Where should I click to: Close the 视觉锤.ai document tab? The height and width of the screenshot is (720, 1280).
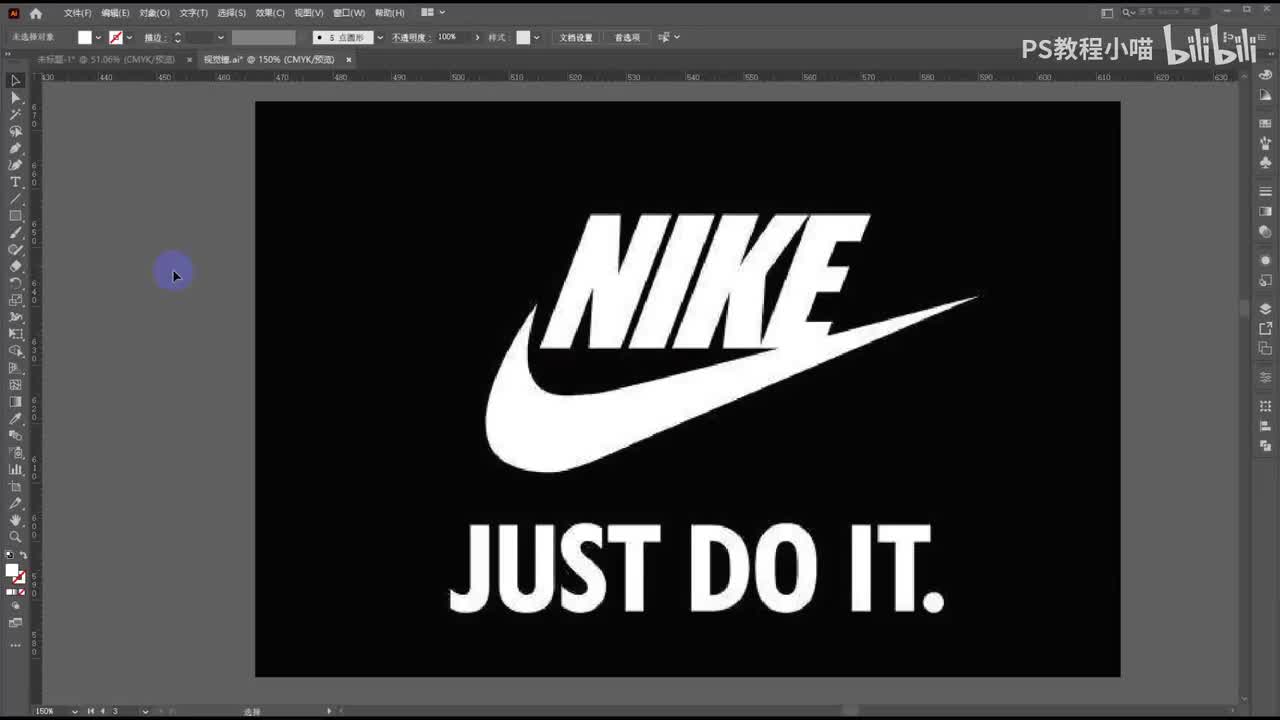pyautogui.click(x=346, y=59)
